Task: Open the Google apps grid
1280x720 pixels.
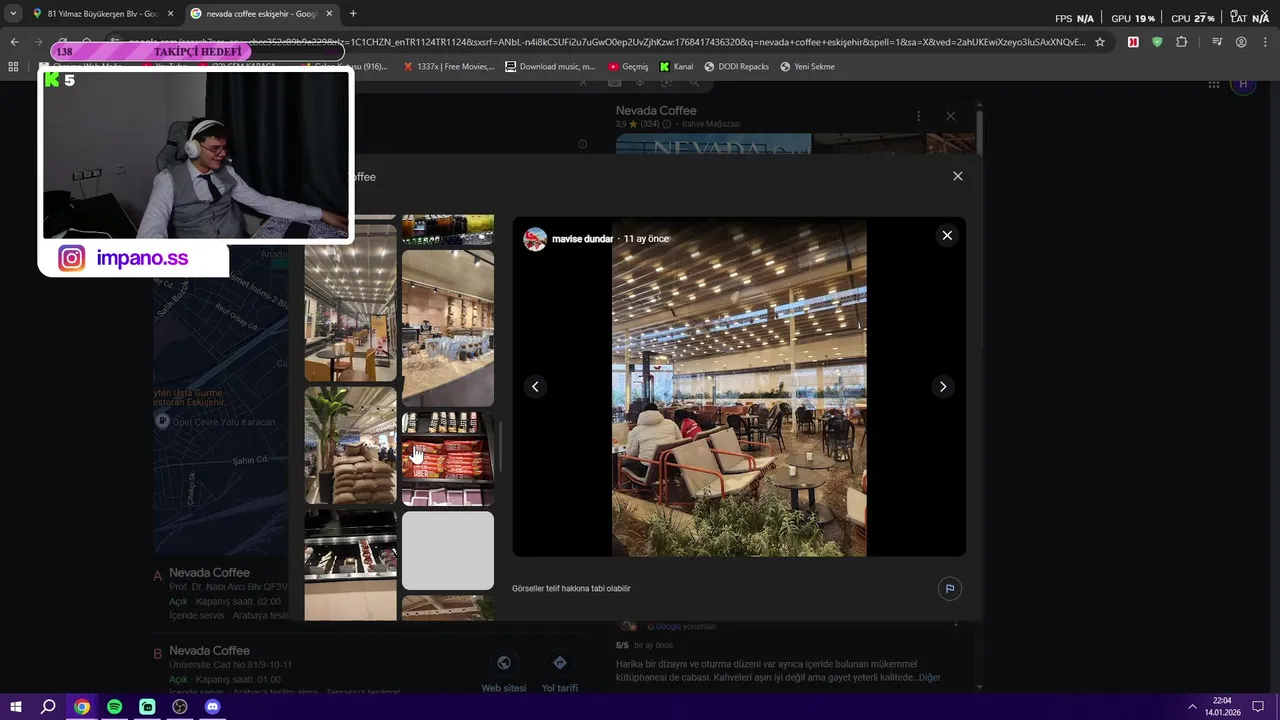Action: coord(1214,85)
